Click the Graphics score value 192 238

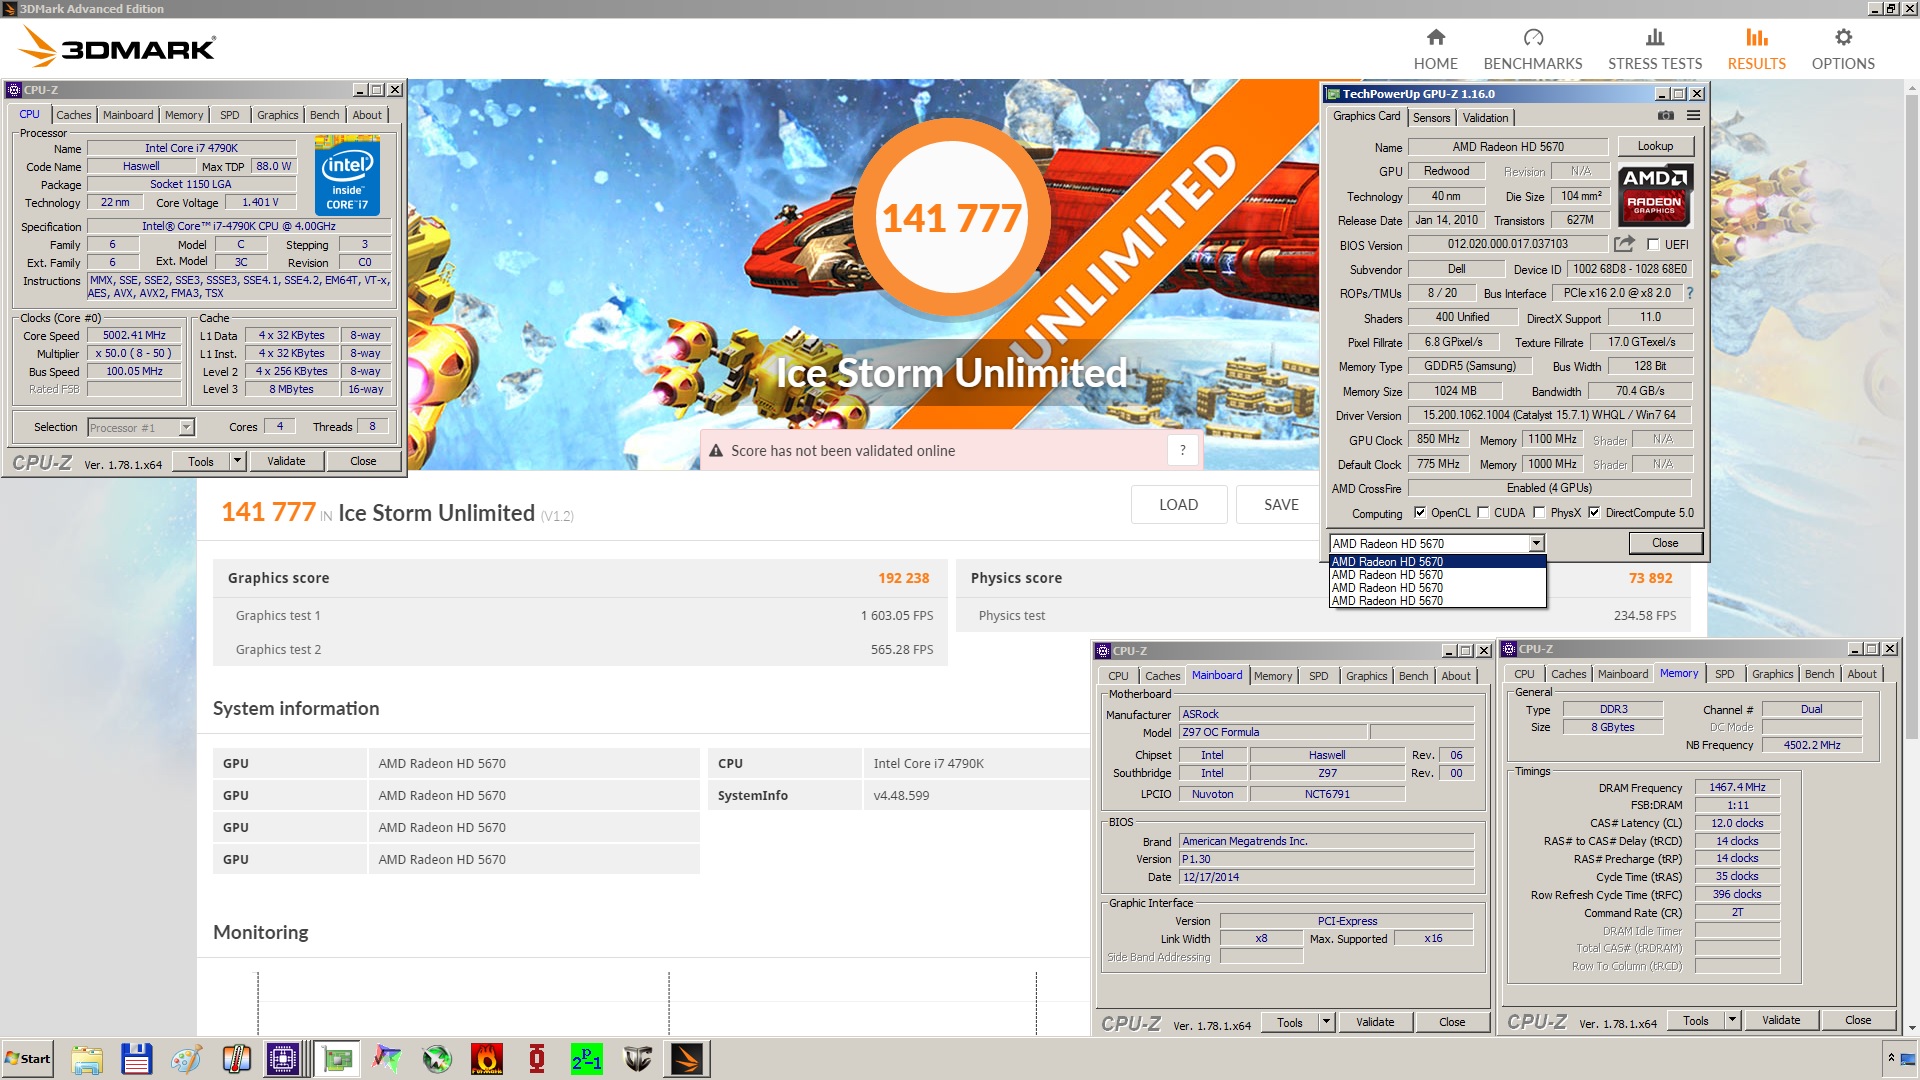coord(903,578)
